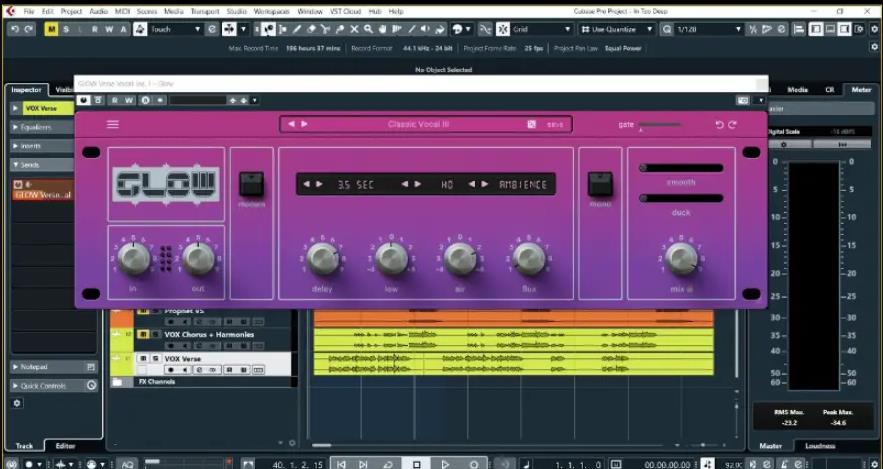883x469 pixels.
Task: Click the Glow preset save button
Action: (555, 124)
